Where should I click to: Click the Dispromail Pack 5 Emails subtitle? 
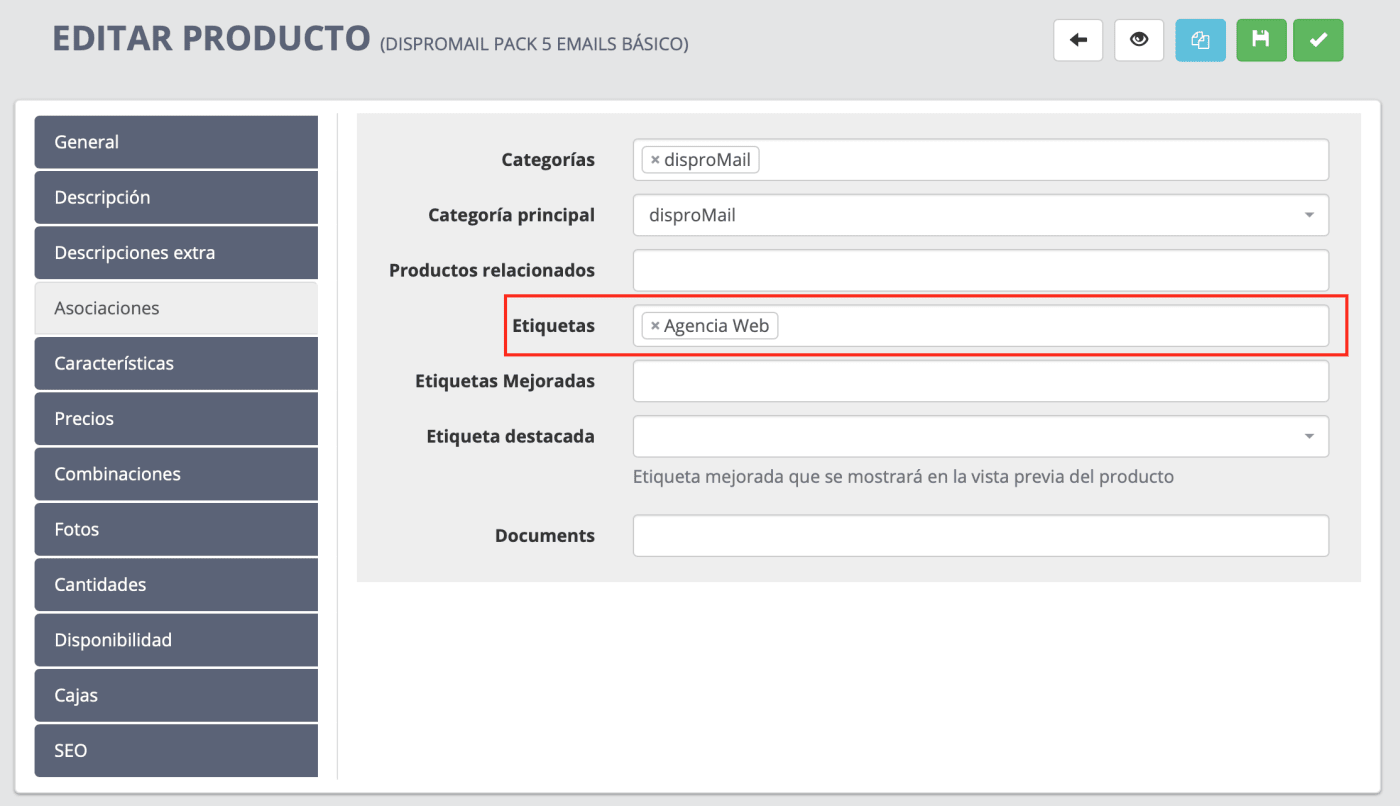pyautogui.click(x=534, y=44)
